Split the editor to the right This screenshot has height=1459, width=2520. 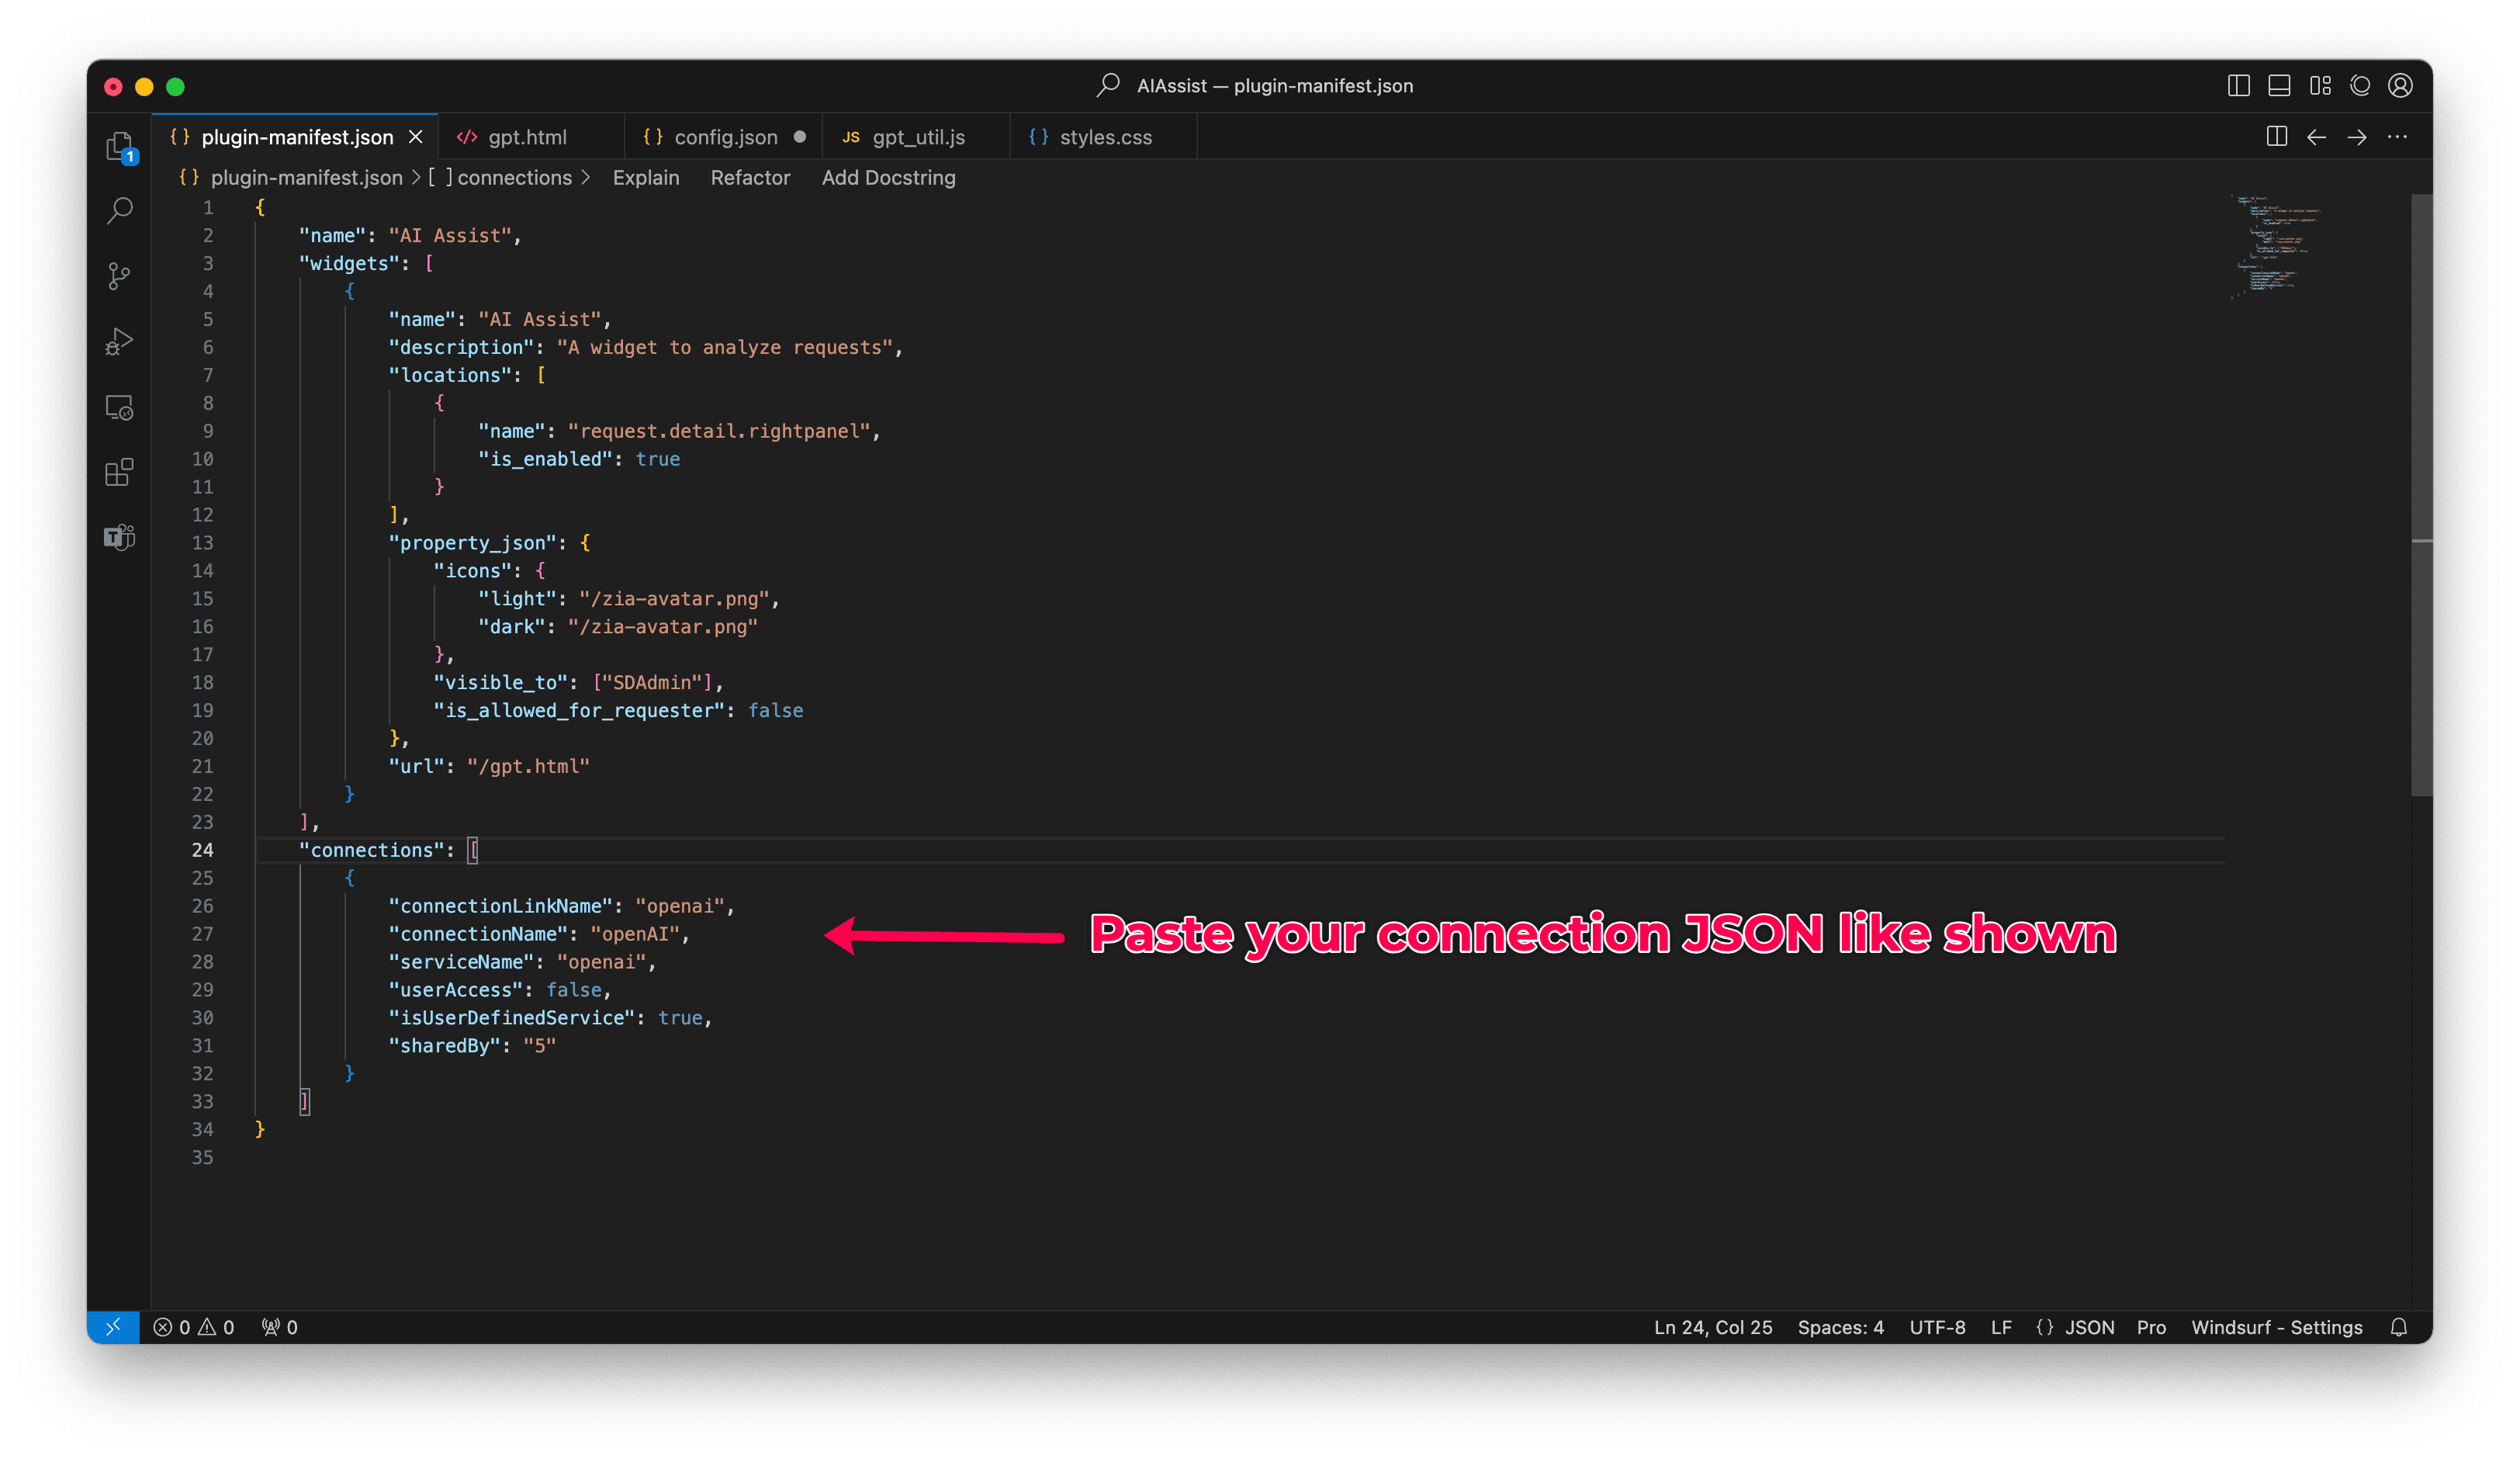[x=2276, y=137]
